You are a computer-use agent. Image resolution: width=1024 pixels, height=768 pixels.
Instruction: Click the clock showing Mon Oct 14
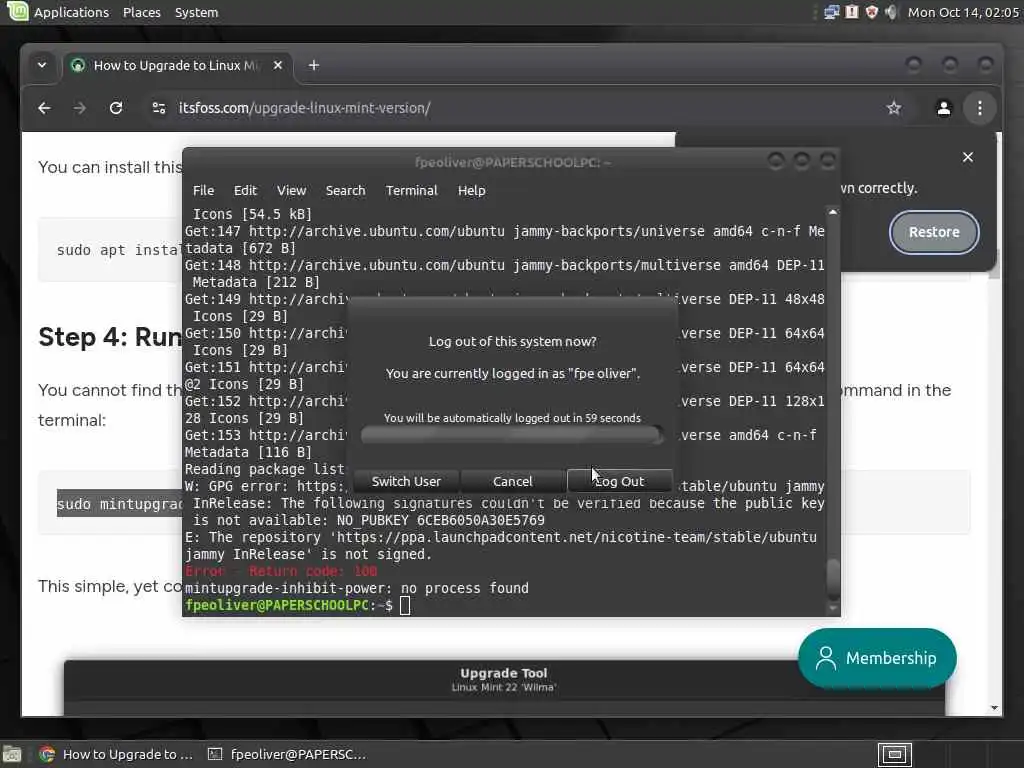pos(963,12)
